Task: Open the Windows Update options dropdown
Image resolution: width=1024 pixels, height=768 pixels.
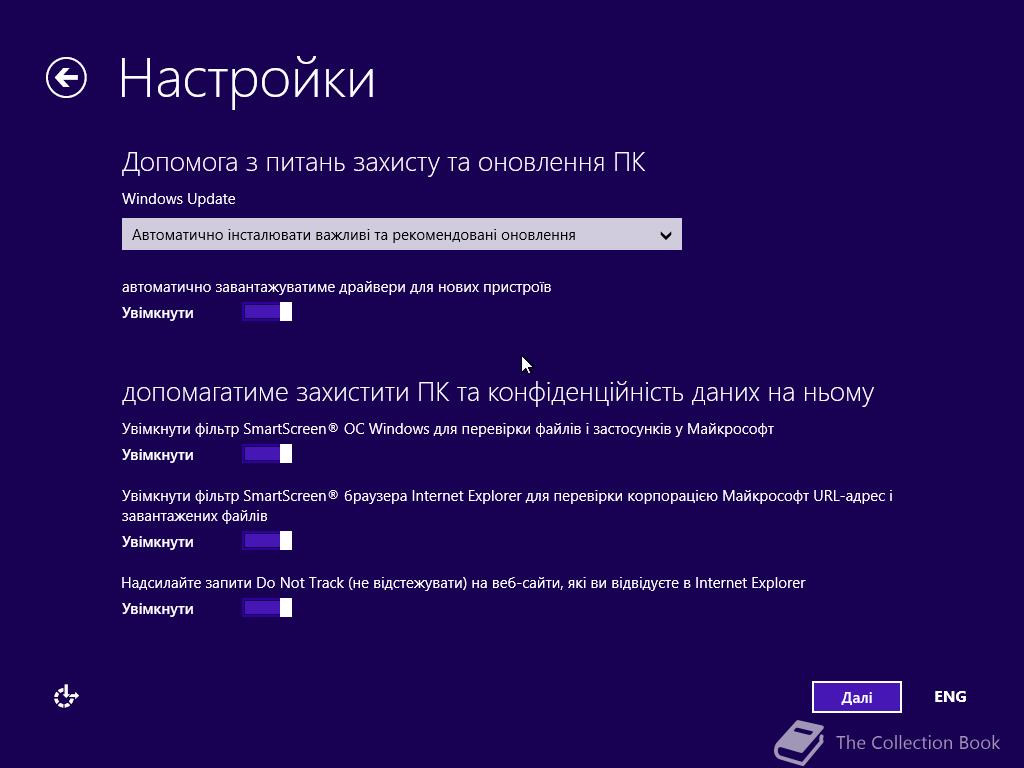Action: (x=402, y=234)
